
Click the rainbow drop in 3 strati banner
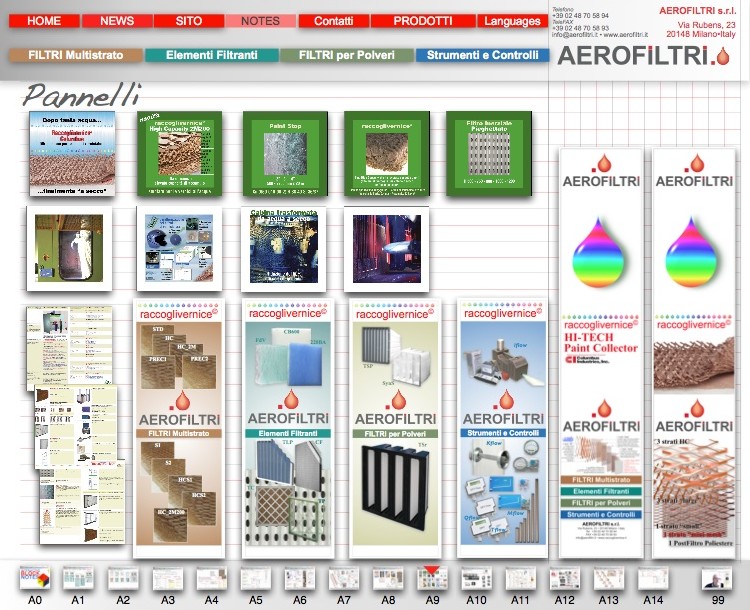point(692,253)
